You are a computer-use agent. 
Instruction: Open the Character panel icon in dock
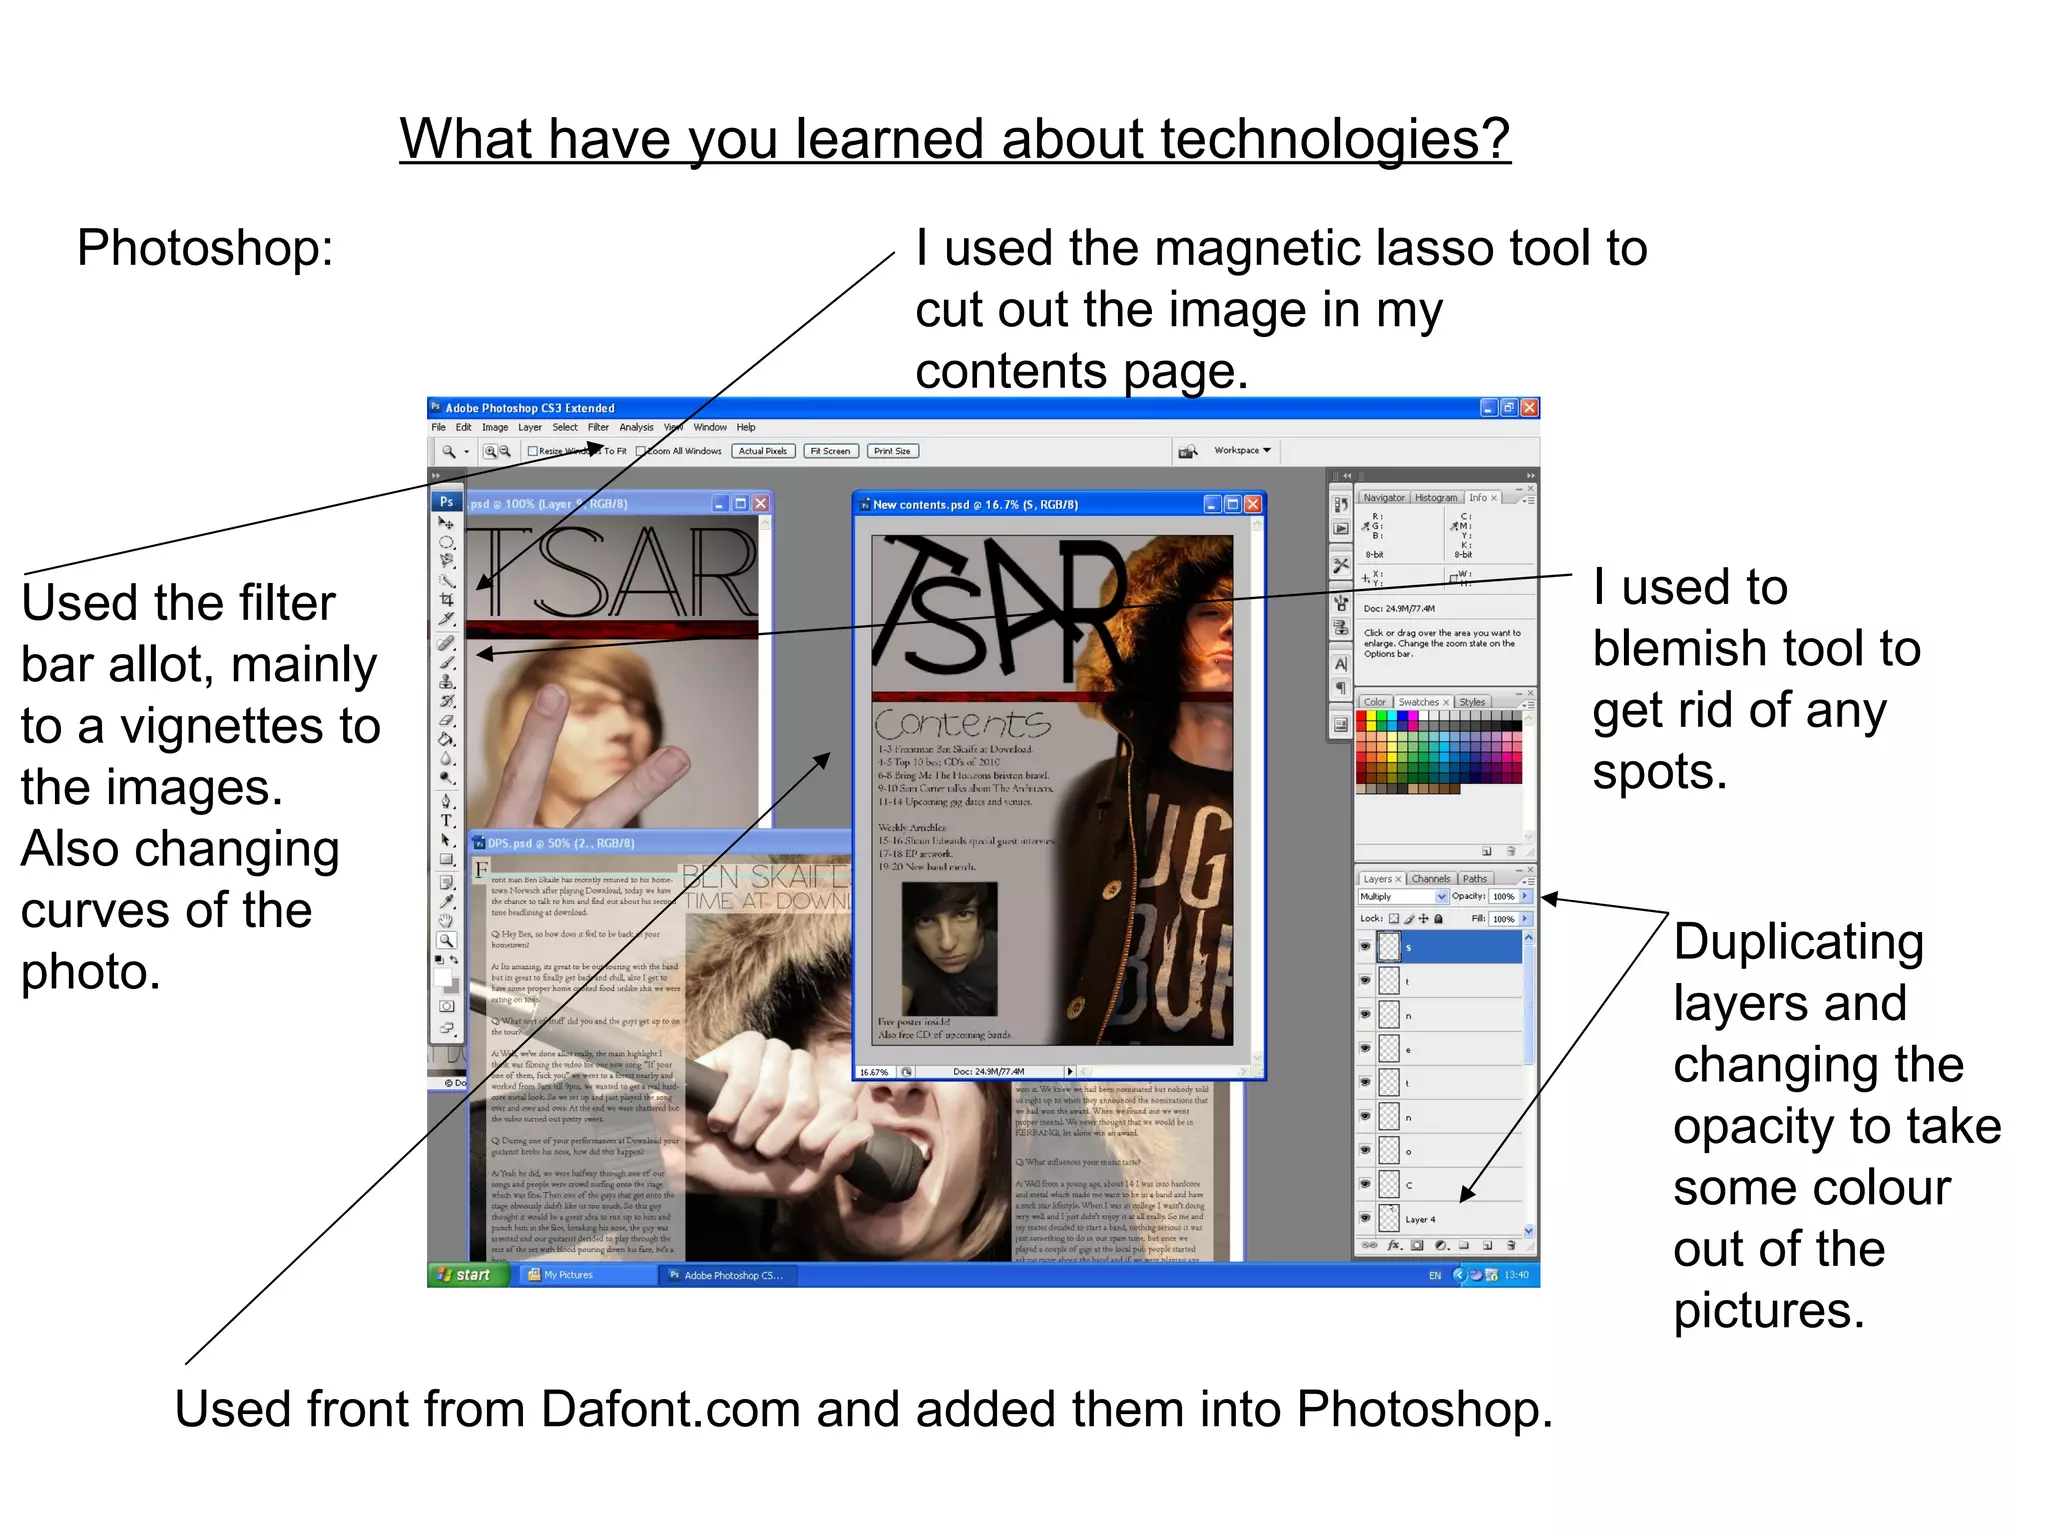(1341, 664)
